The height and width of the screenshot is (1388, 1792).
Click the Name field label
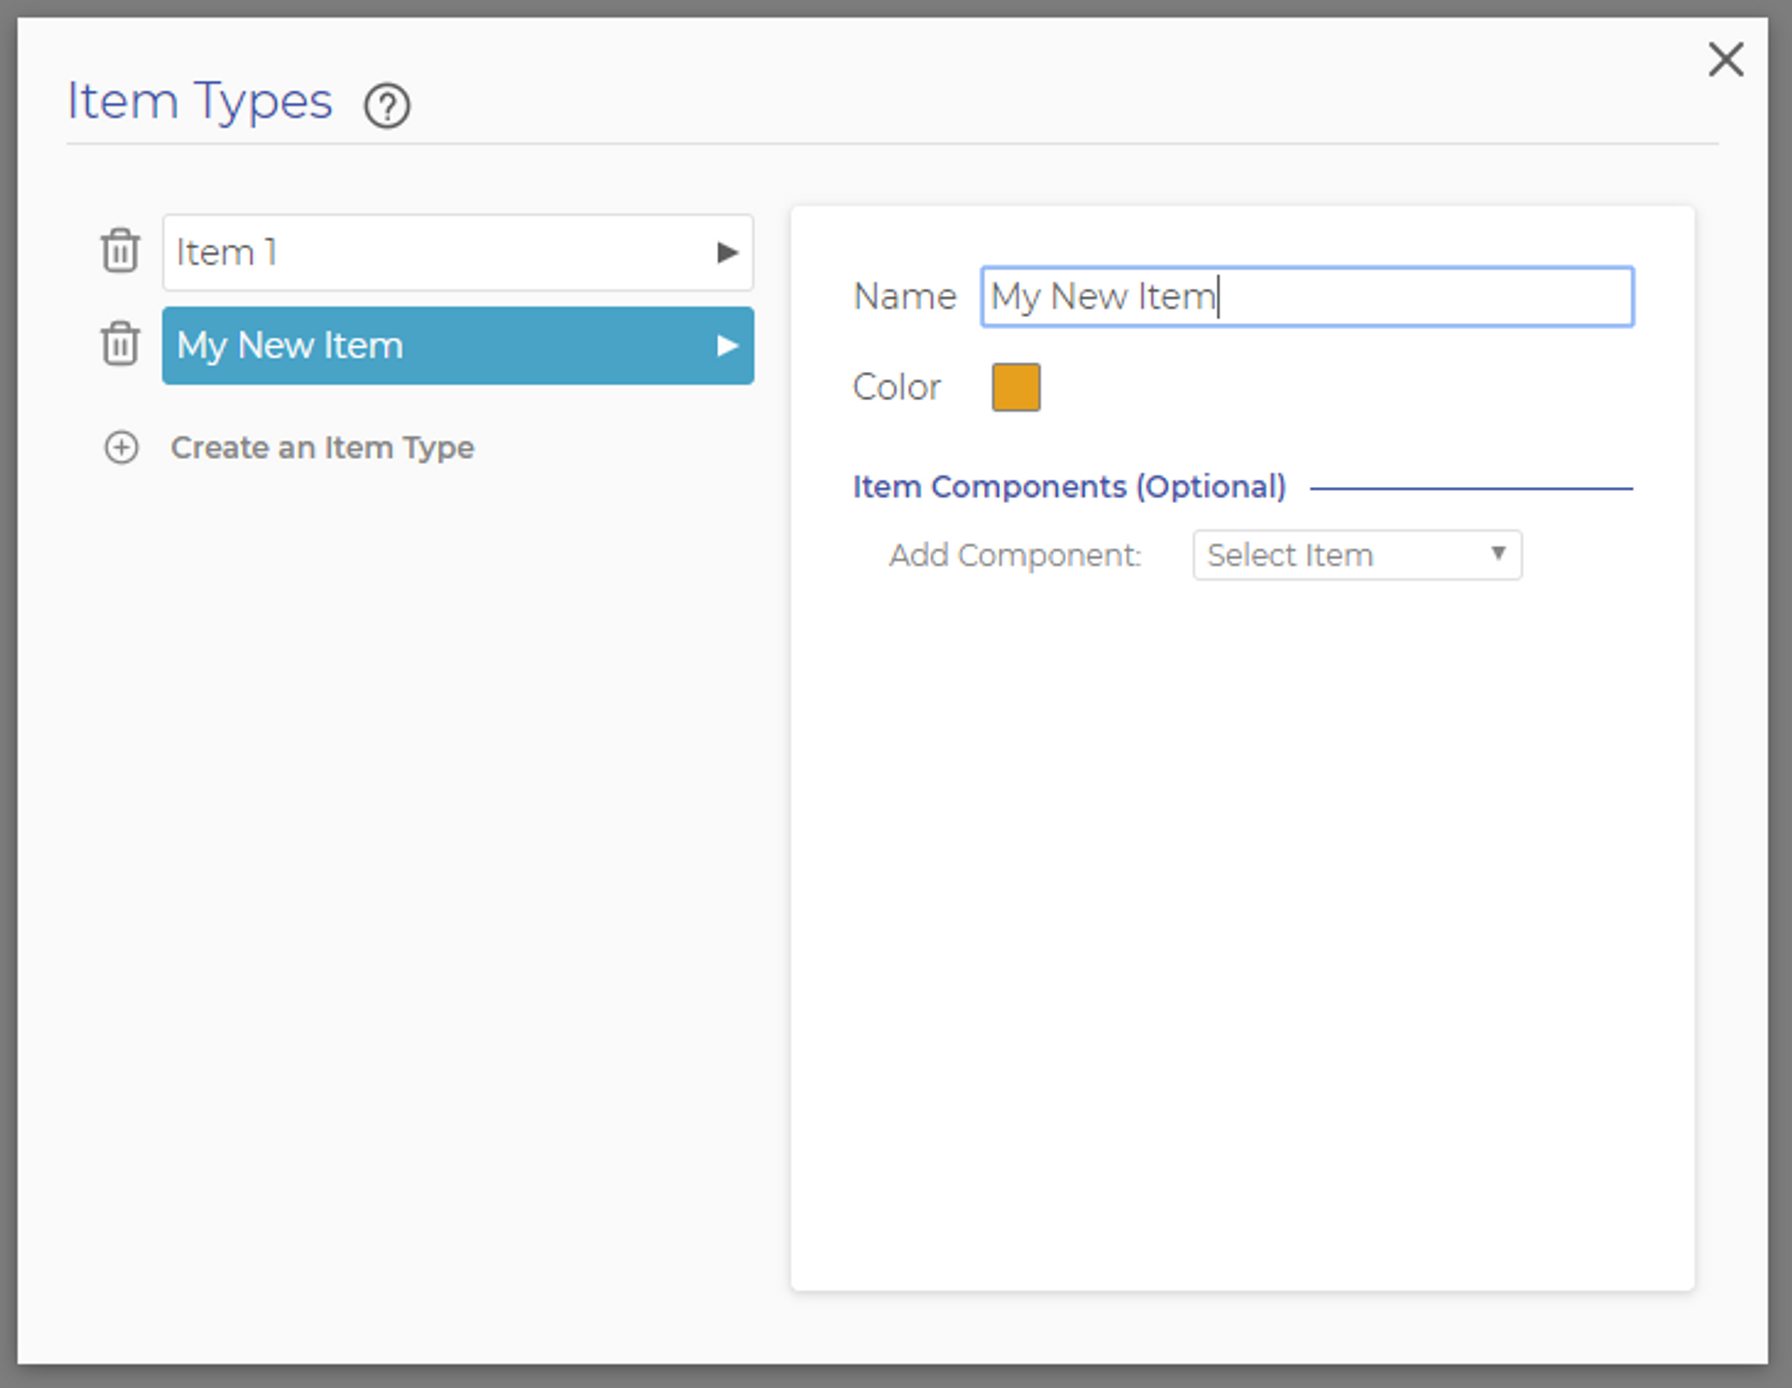click(x=904, y=297)
